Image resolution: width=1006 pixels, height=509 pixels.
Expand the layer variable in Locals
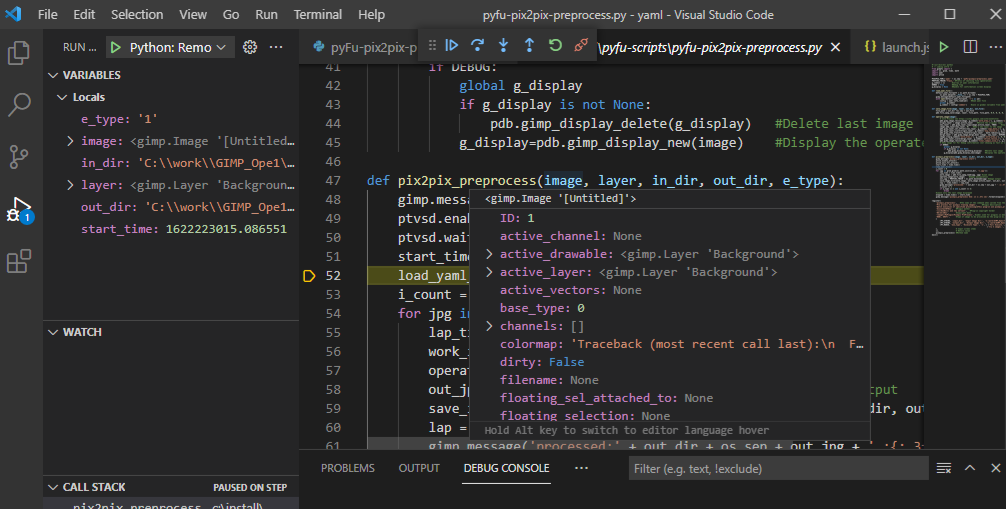(x=70, y=185)
